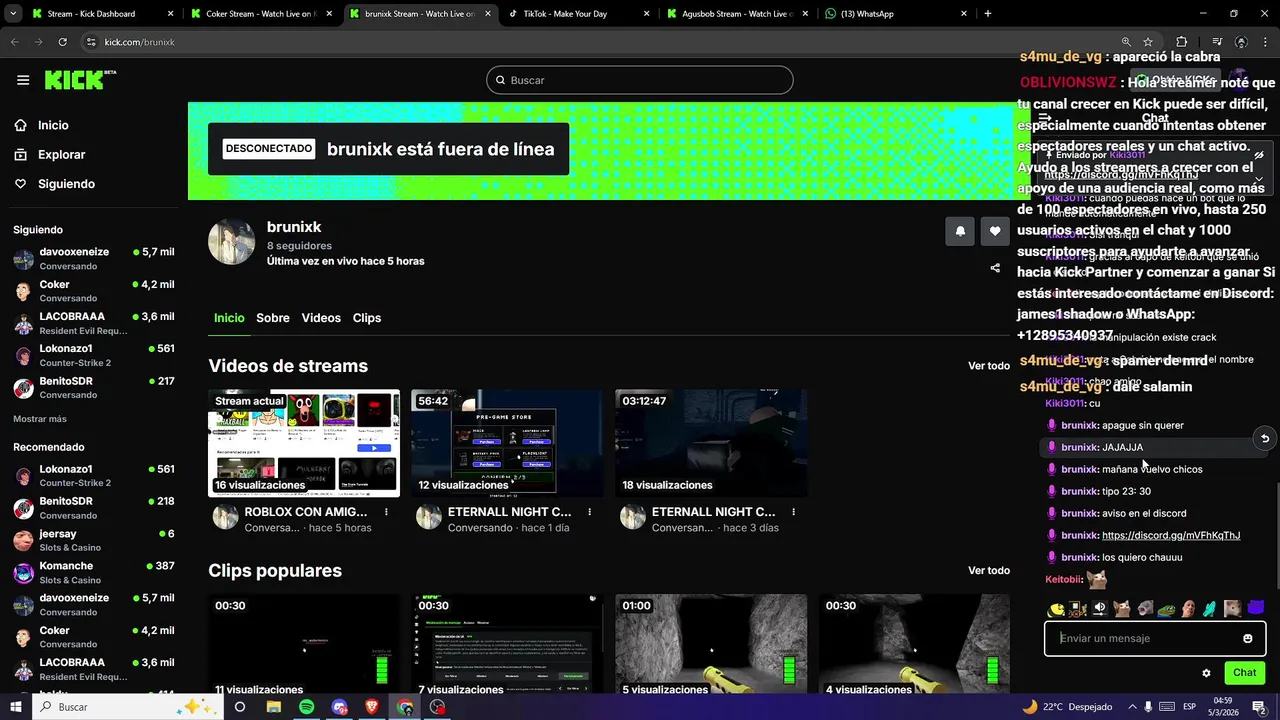
Task: Click the green Chat send button
Action: coord(1245,673)
